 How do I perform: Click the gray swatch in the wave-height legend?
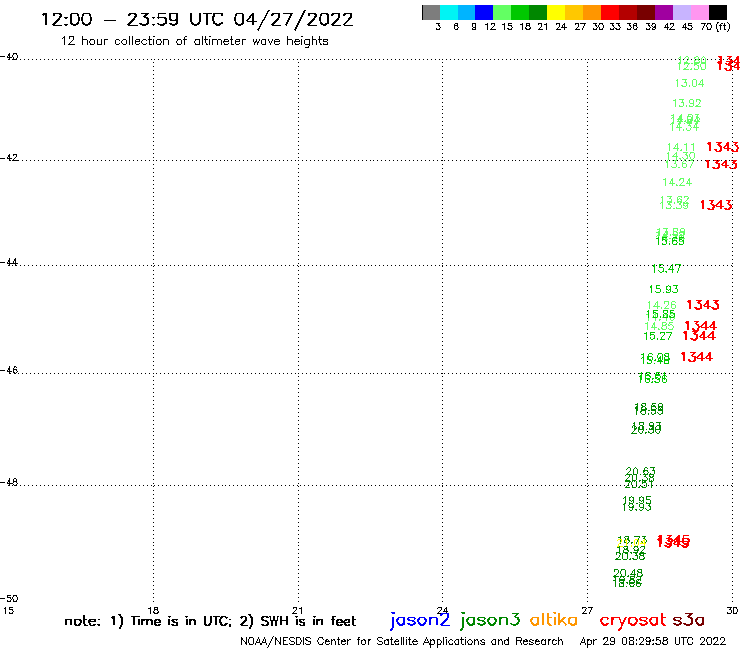[x=431, y=13]
